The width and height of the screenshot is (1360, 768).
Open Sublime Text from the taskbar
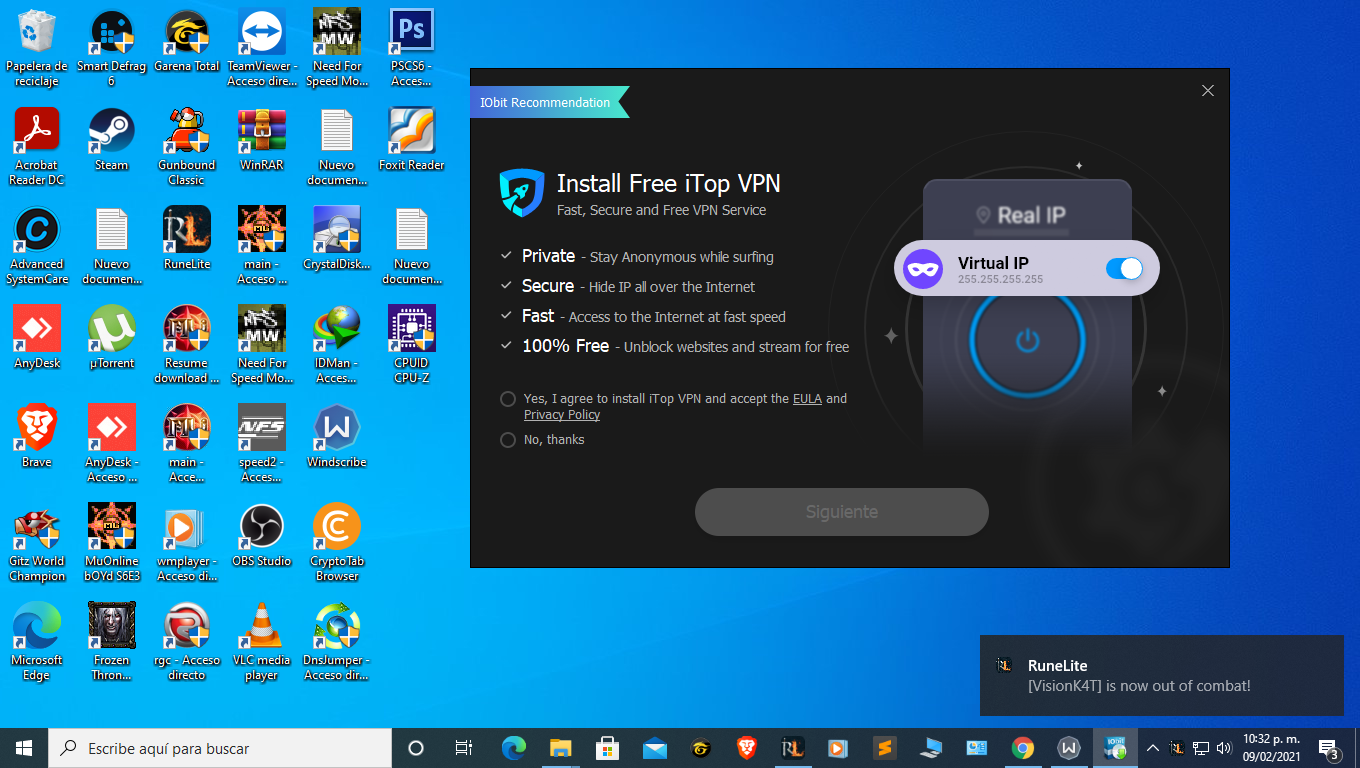[883, 748]
